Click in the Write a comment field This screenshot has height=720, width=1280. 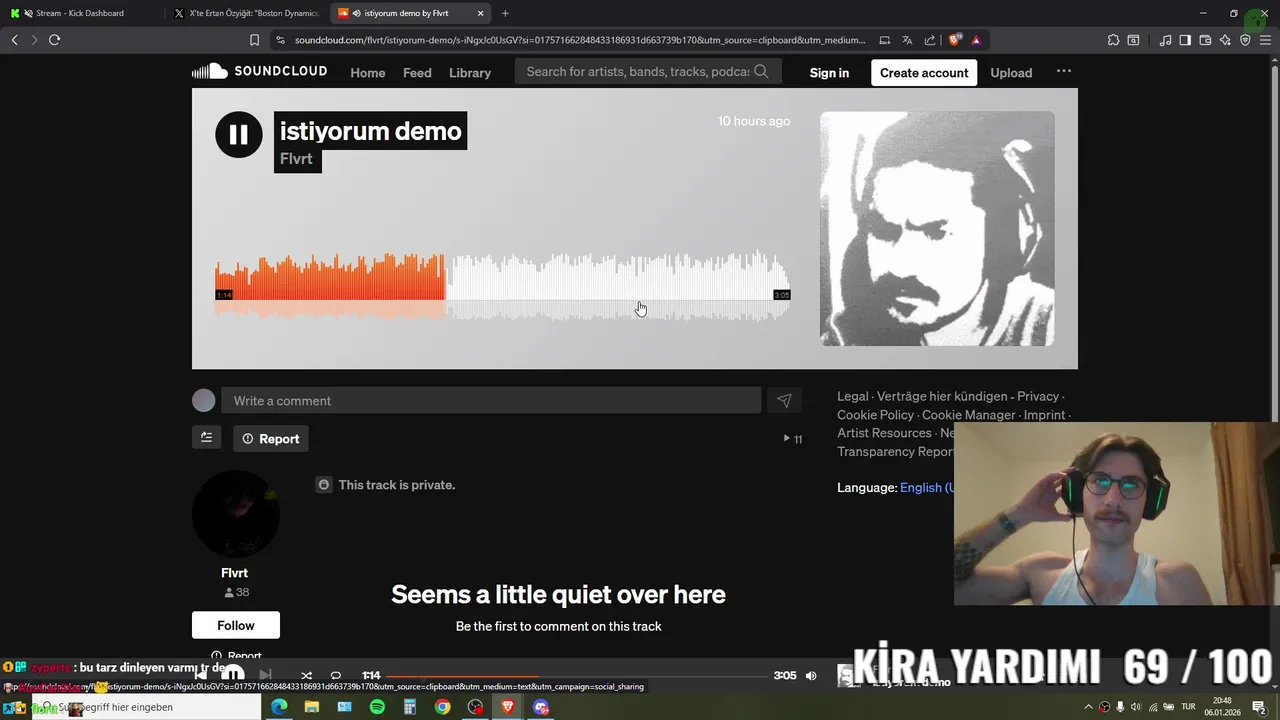click(x=491, y=401)
